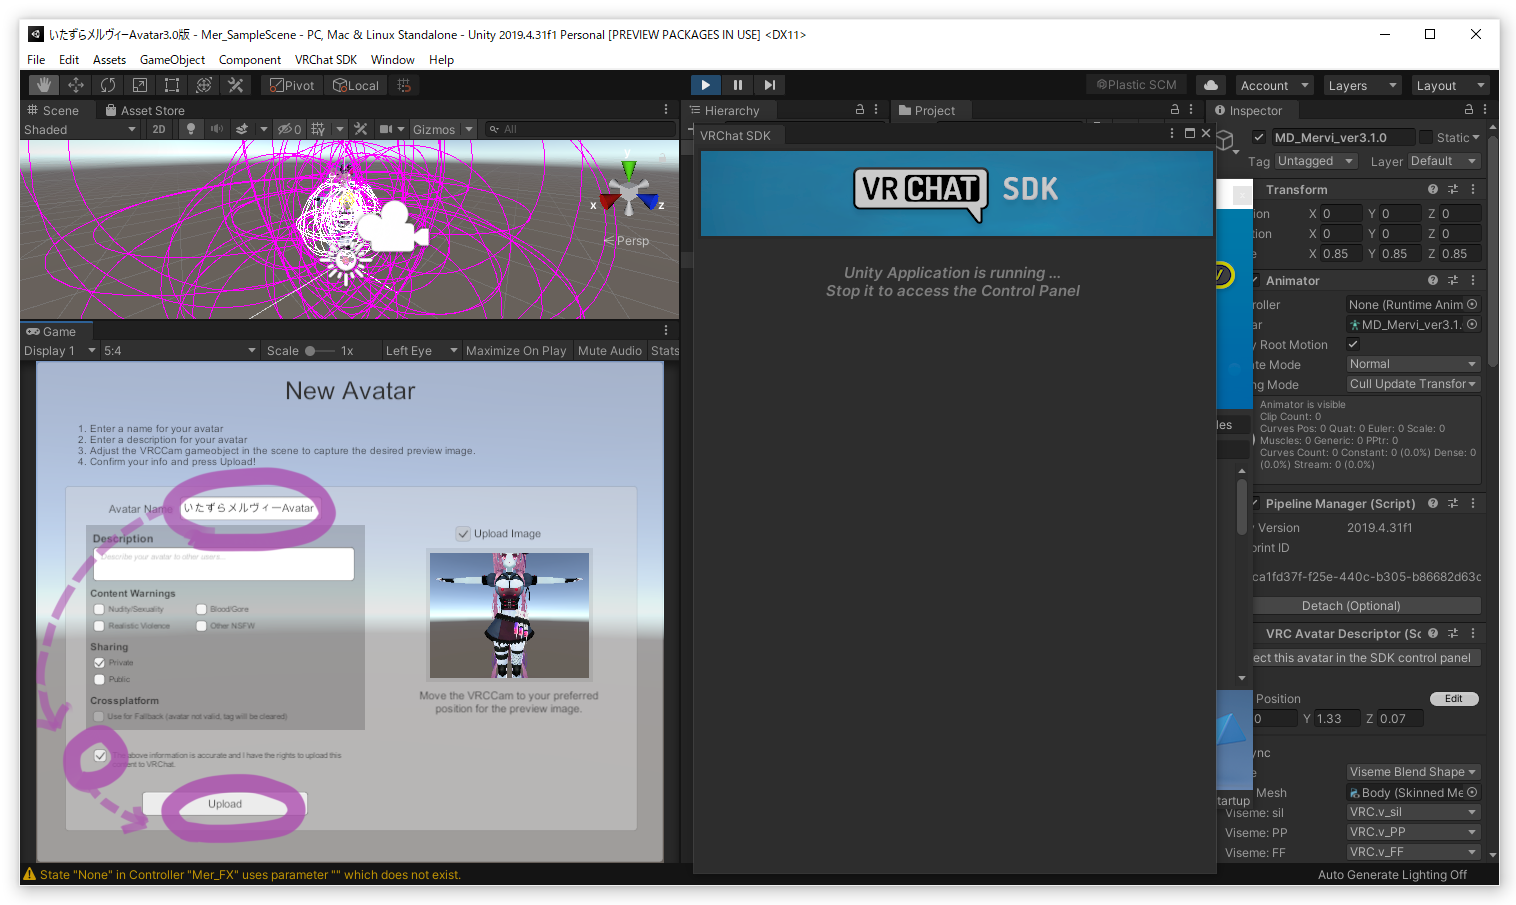Toggle rights confirmation checkbox above Upload
The image size is (1516, 905).
click(100, 756)
